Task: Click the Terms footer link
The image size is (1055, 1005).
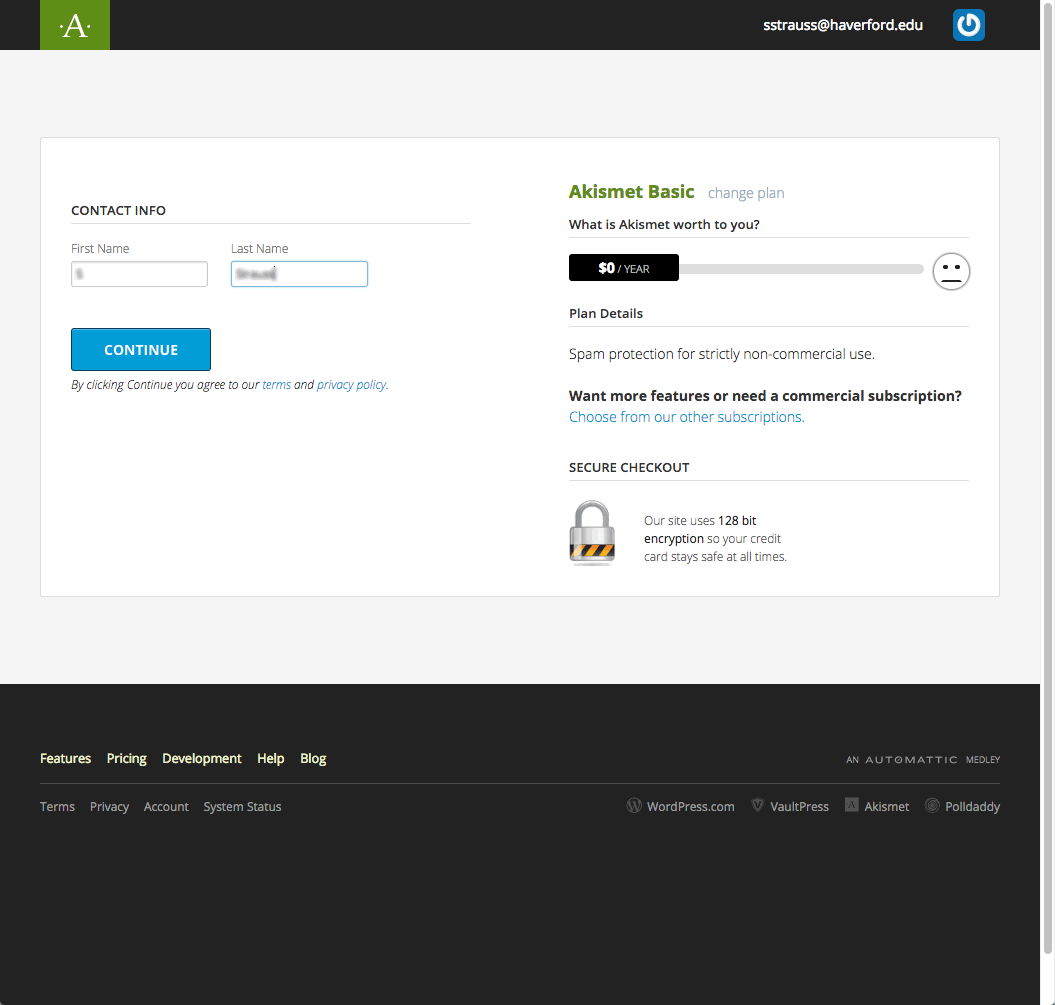Action: 57,807
